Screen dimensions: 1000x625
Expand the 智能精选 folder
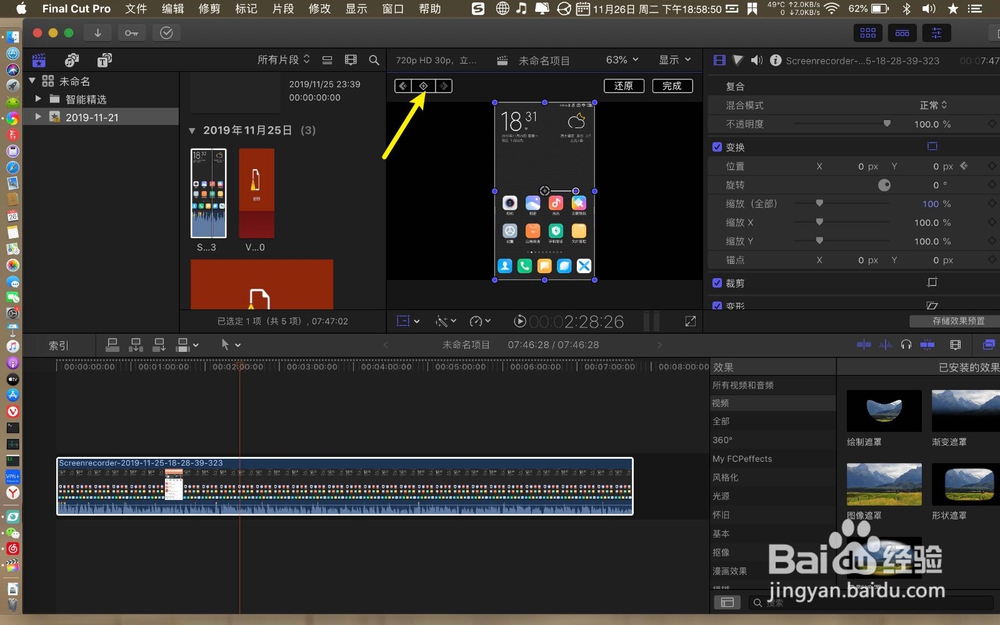click(38, 99)
